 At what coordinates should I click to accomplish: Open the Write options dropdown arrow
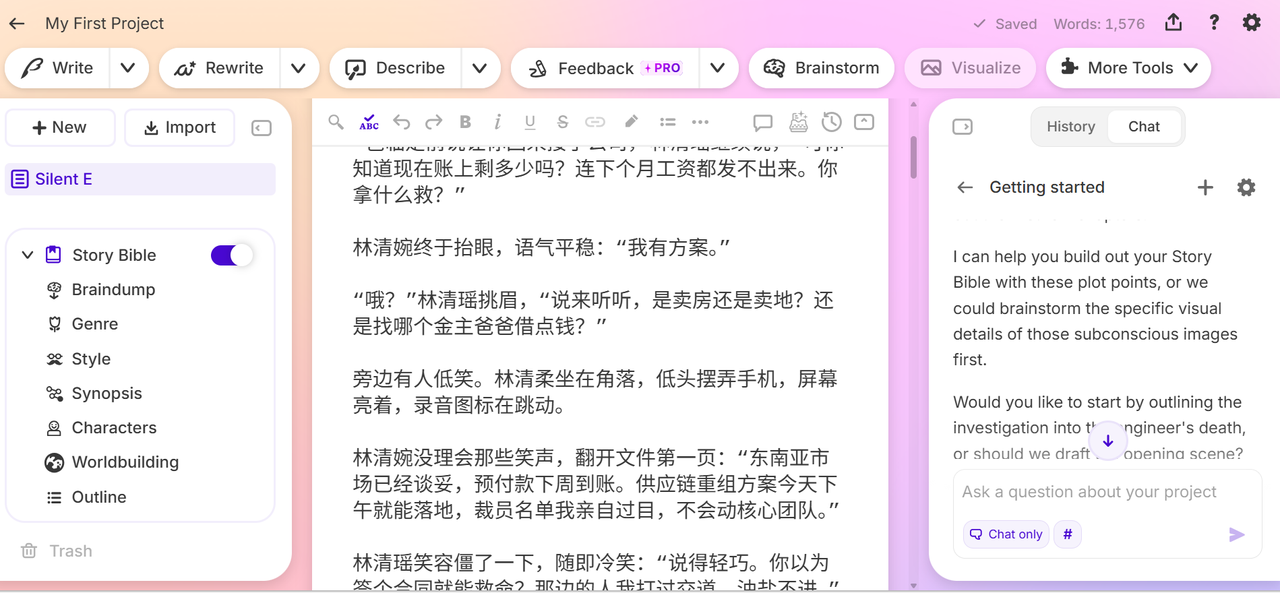coord(127,68)
